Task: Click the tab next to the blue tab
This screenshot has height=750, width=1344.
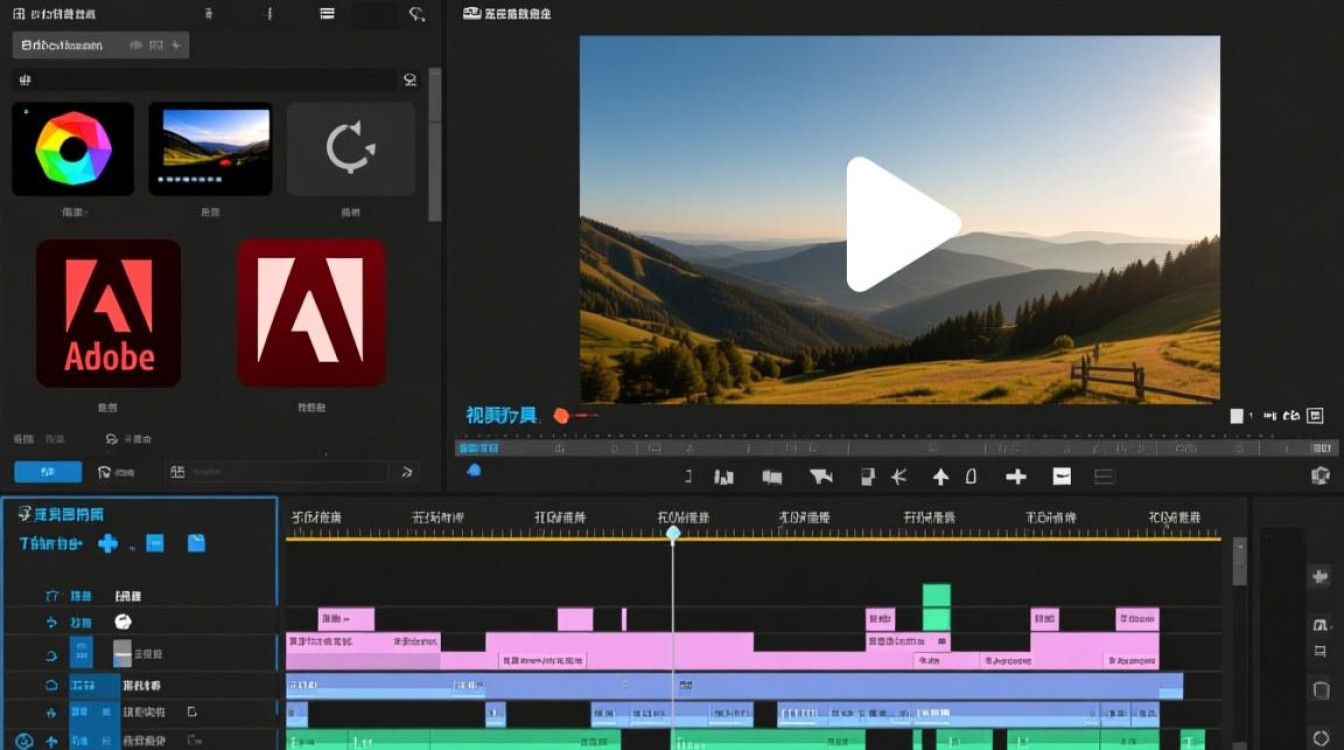Action: (x=116, y=472)
